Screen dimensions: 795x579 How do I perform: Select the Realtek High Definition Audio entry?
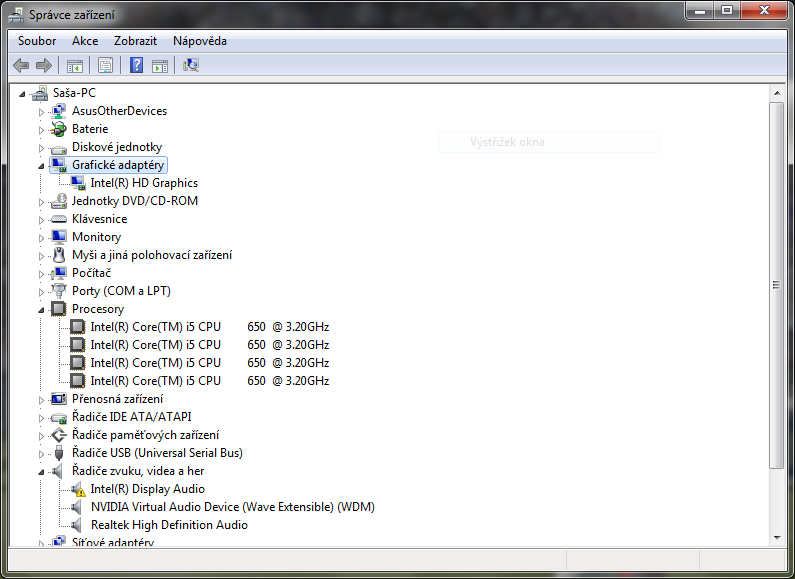[x=169, y=525]
